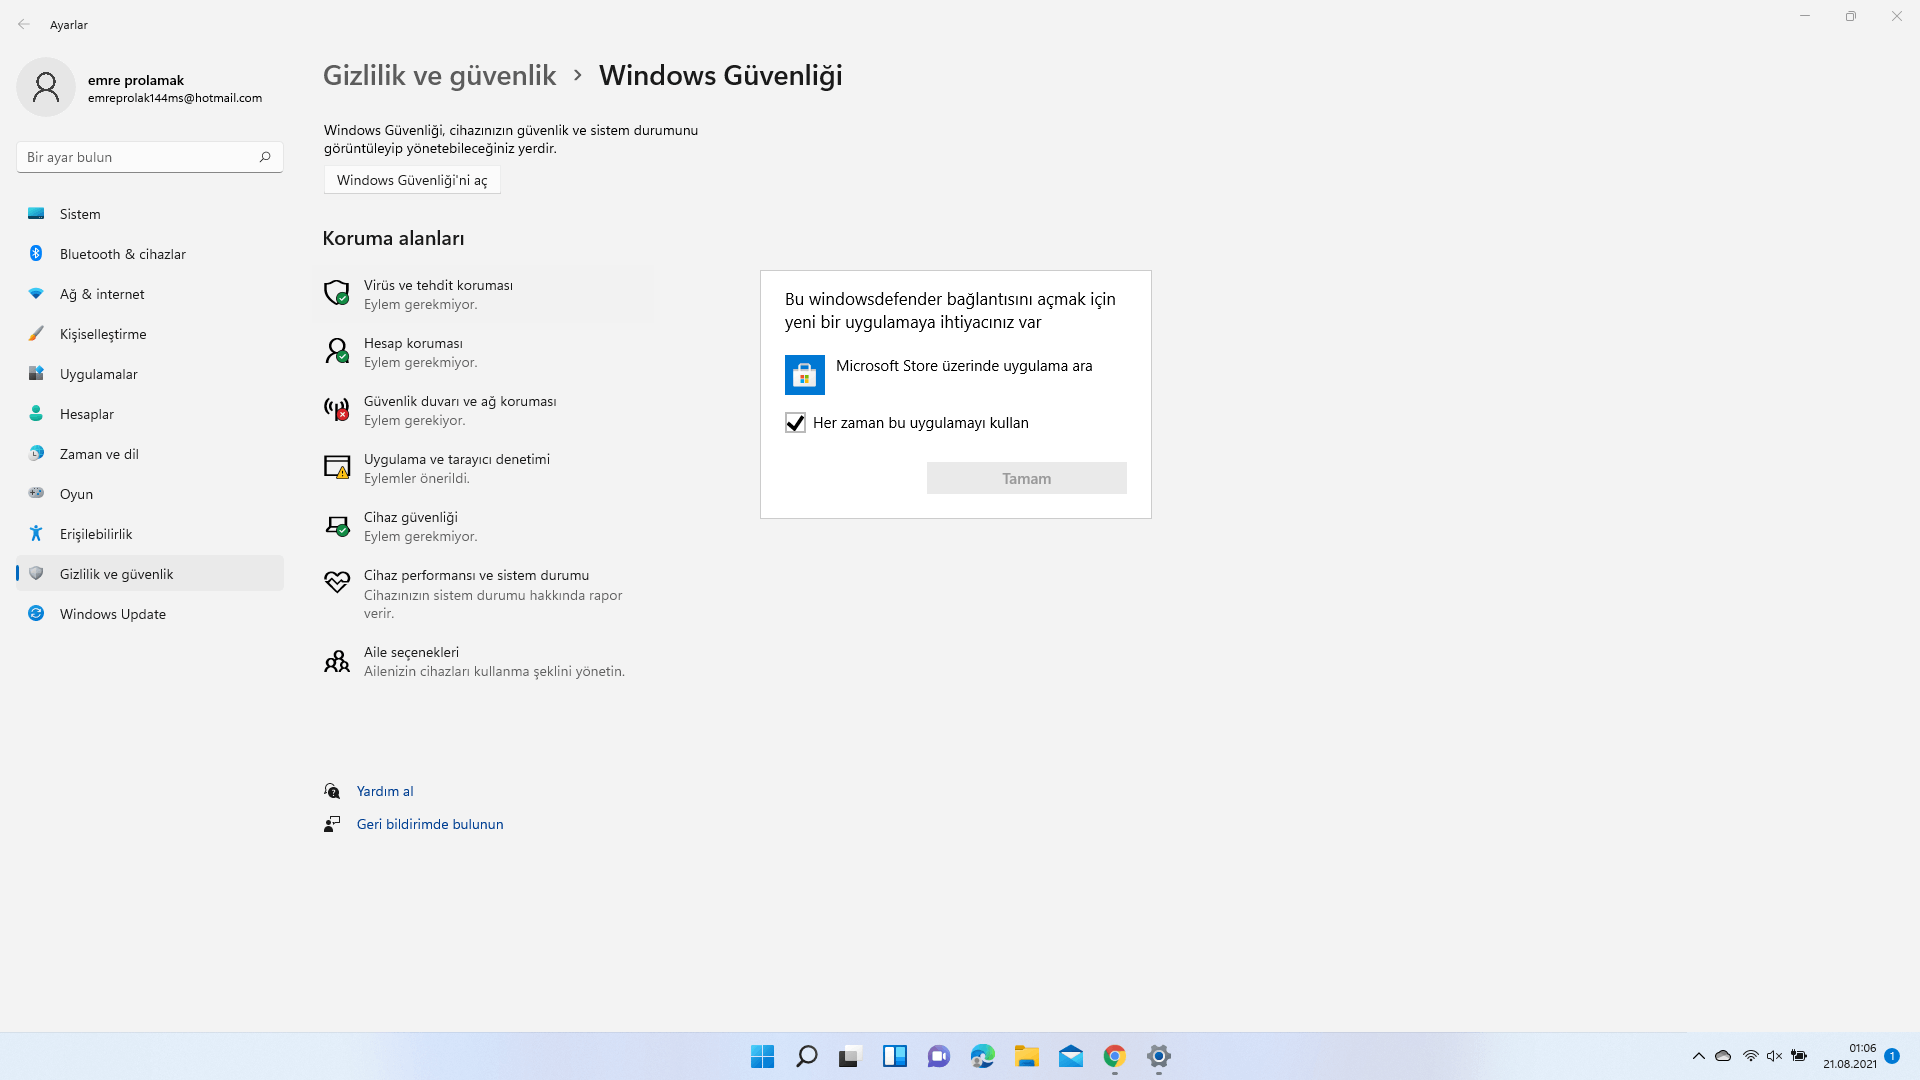
Task: Click Geri bildirimde bulunun link
Action: (x=430, y=824)
